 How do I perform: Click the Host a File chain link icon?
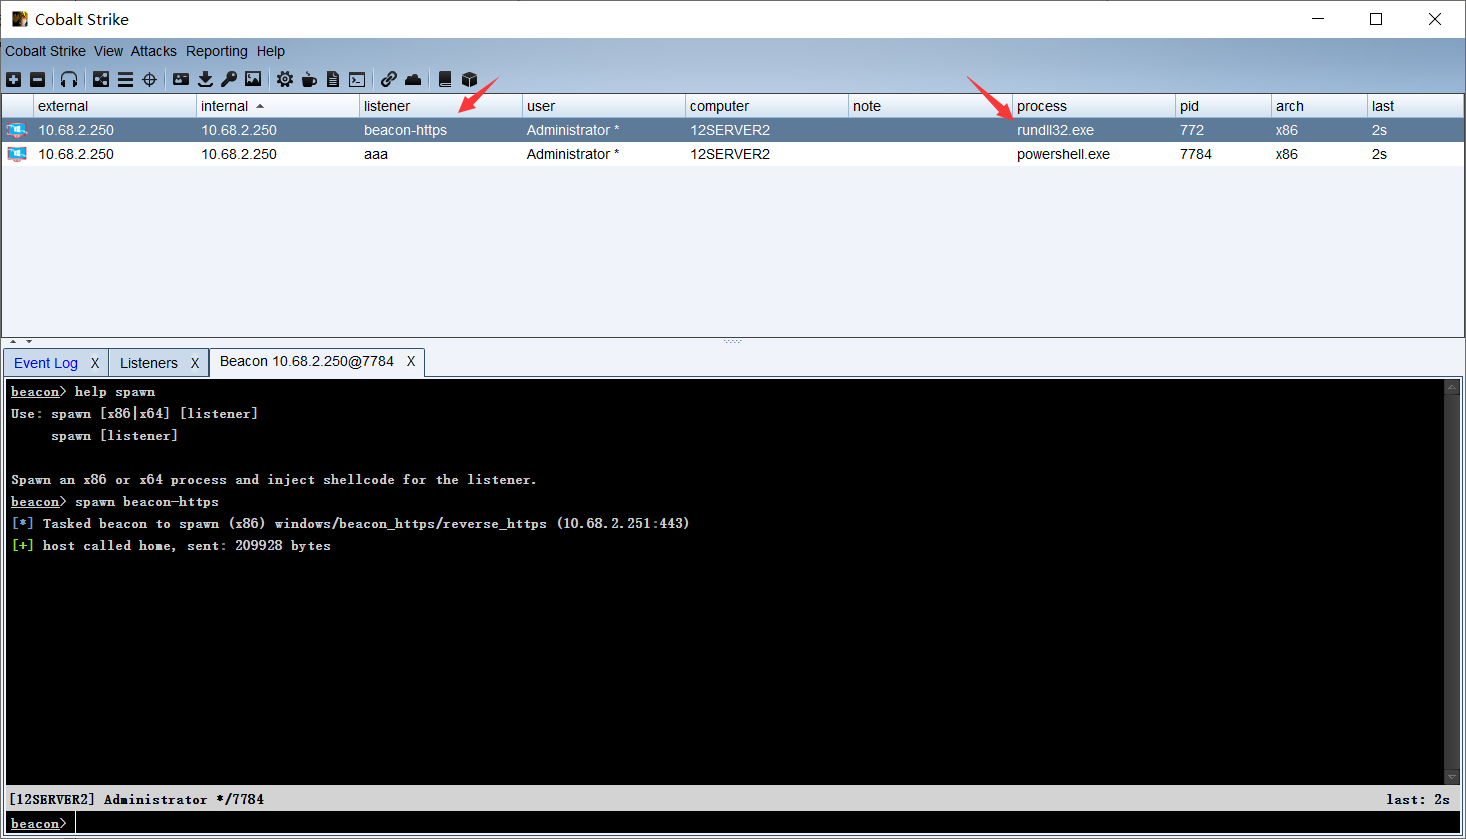pos(389,79)
